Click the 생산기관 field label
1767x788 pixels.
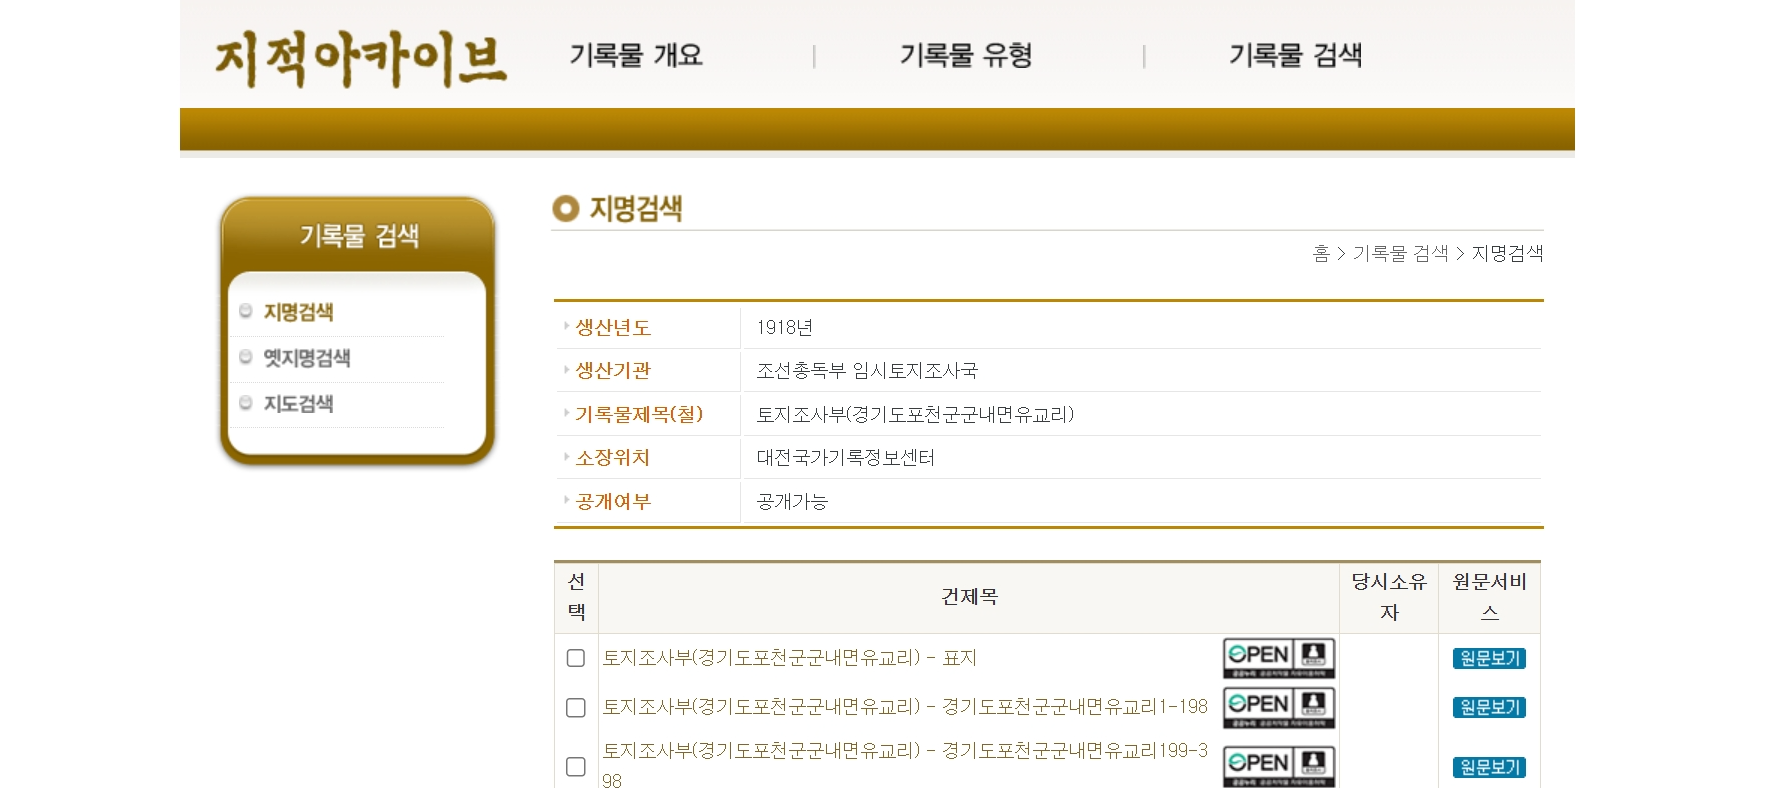click(613, 371)
